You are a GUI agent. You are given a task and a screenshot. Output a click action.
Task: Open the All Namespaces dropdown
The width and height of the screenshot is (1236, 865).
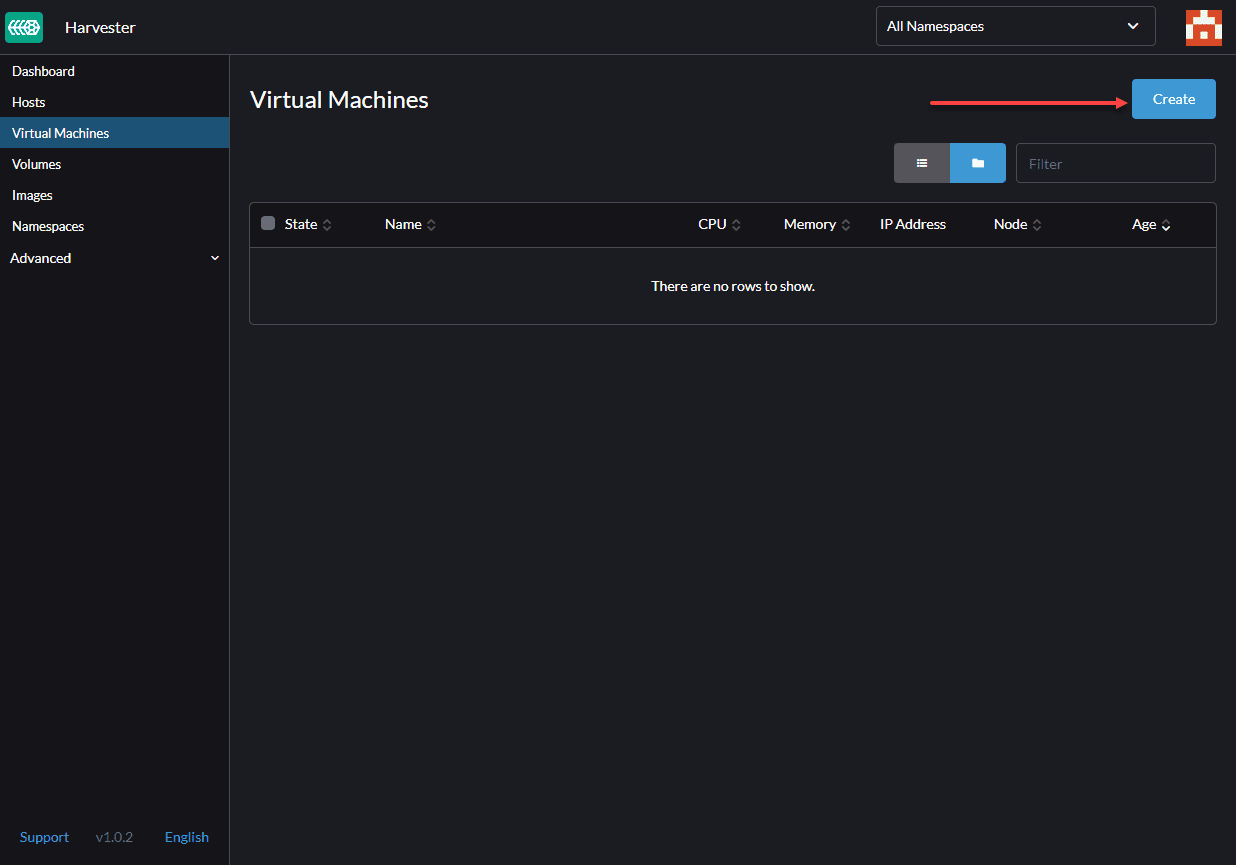point(1016,26)
